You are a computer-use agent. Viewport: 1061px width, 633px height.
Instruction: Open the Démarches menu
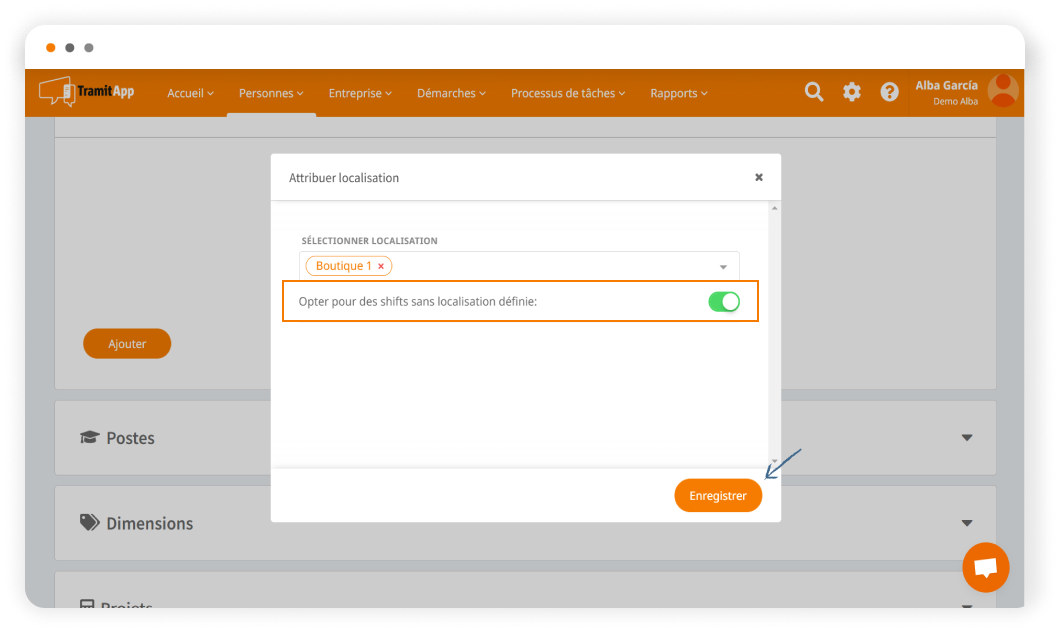click(451, 93)
